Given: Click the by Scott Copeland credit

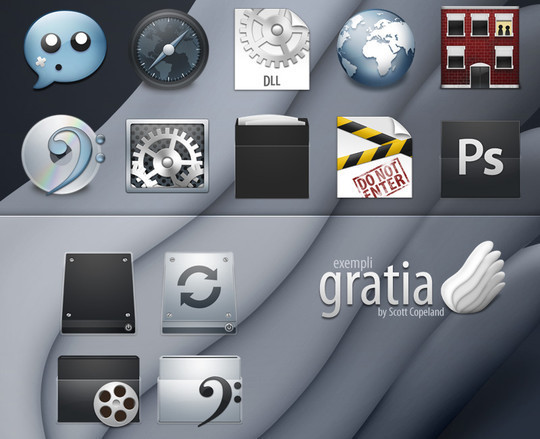Looking at the screenshot, I should click(411, 312).
